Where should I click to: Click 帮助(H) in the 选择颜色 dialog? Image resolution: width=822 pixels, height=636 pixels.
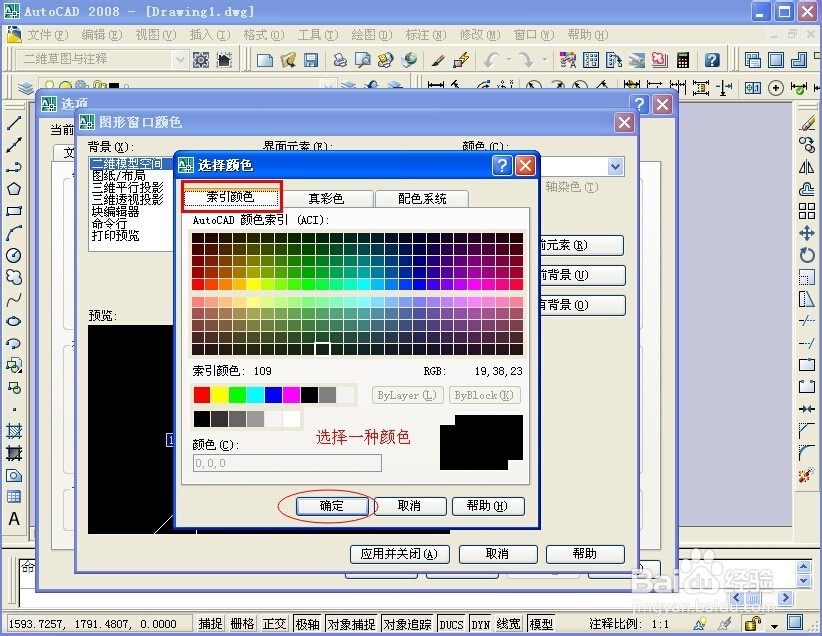click(488, 506)
